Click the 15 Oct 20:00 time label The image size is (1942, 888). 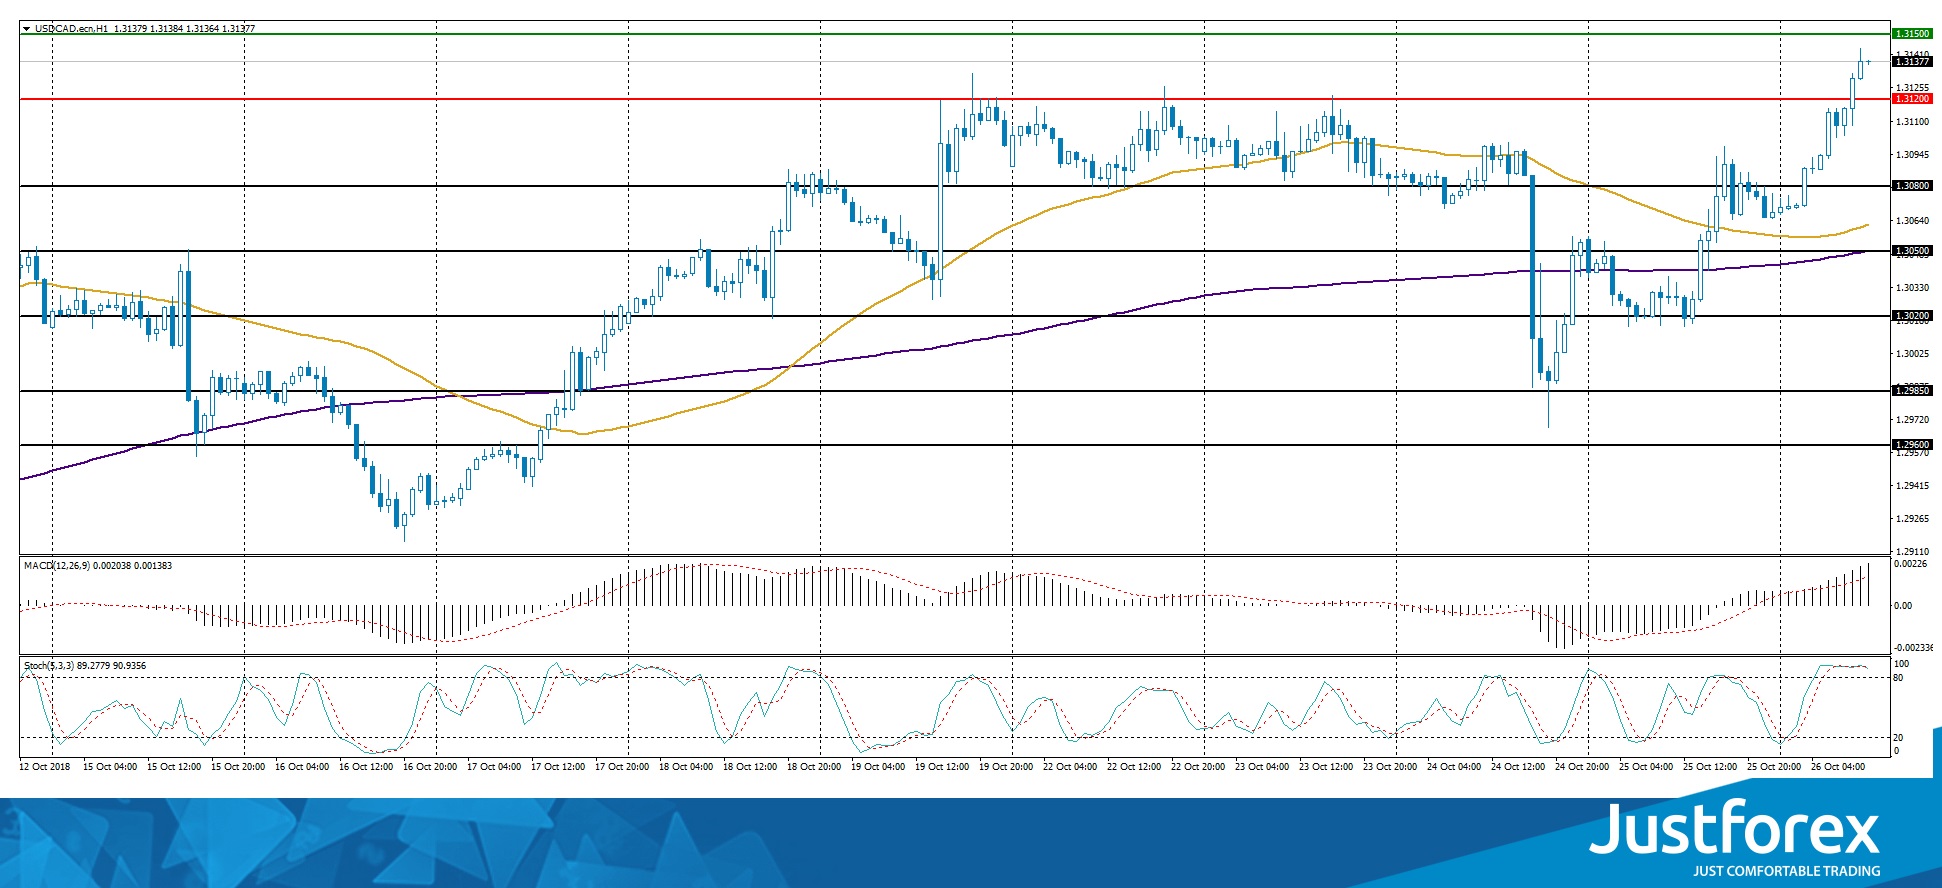[x=238, y=767]
